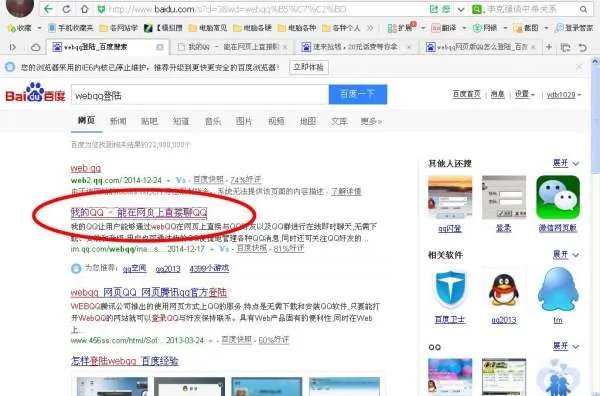This screenshot has width=600, height=396.
Task: Go back with the browser back arrow
Action: pos(48,9)
